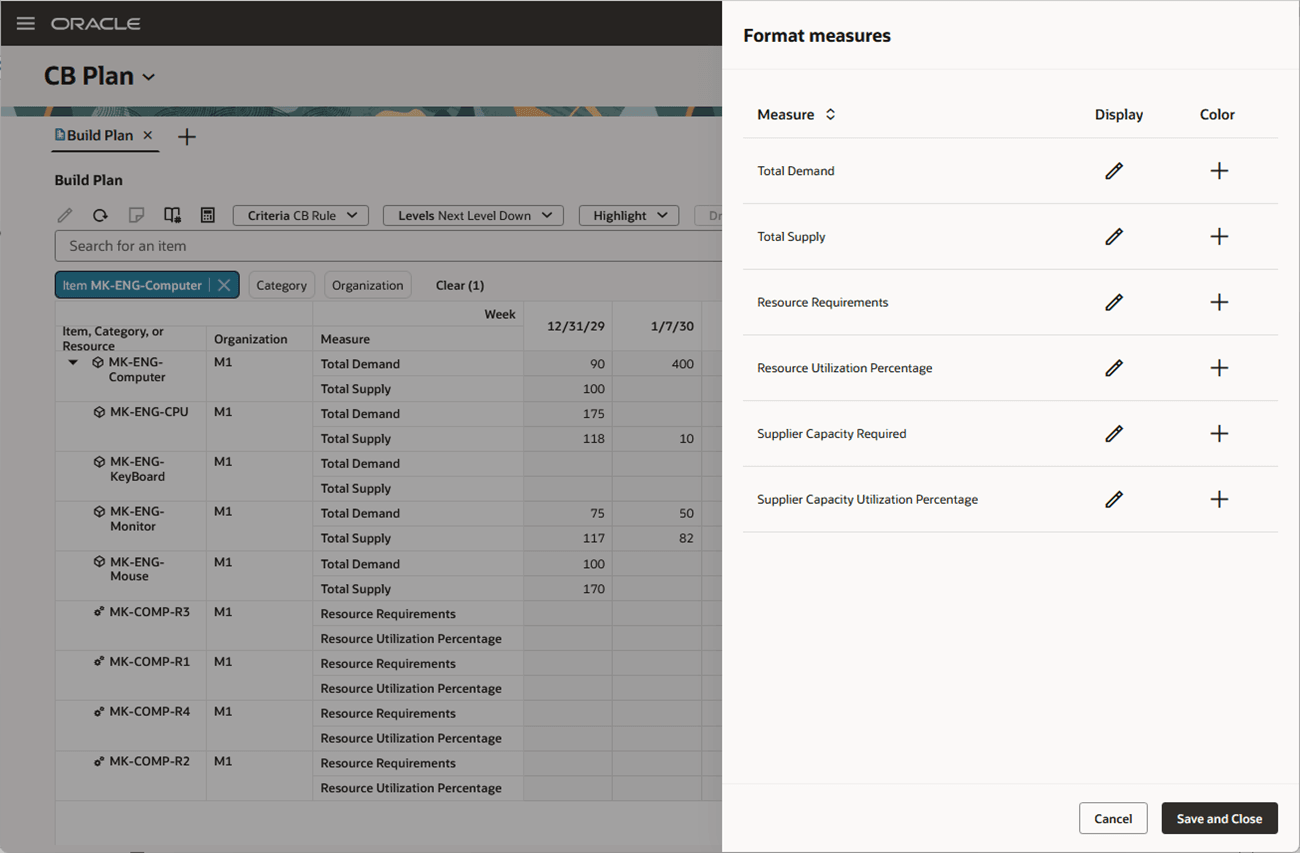Open the Highlight dropdown
The image size is (1300, 853).
629,215
